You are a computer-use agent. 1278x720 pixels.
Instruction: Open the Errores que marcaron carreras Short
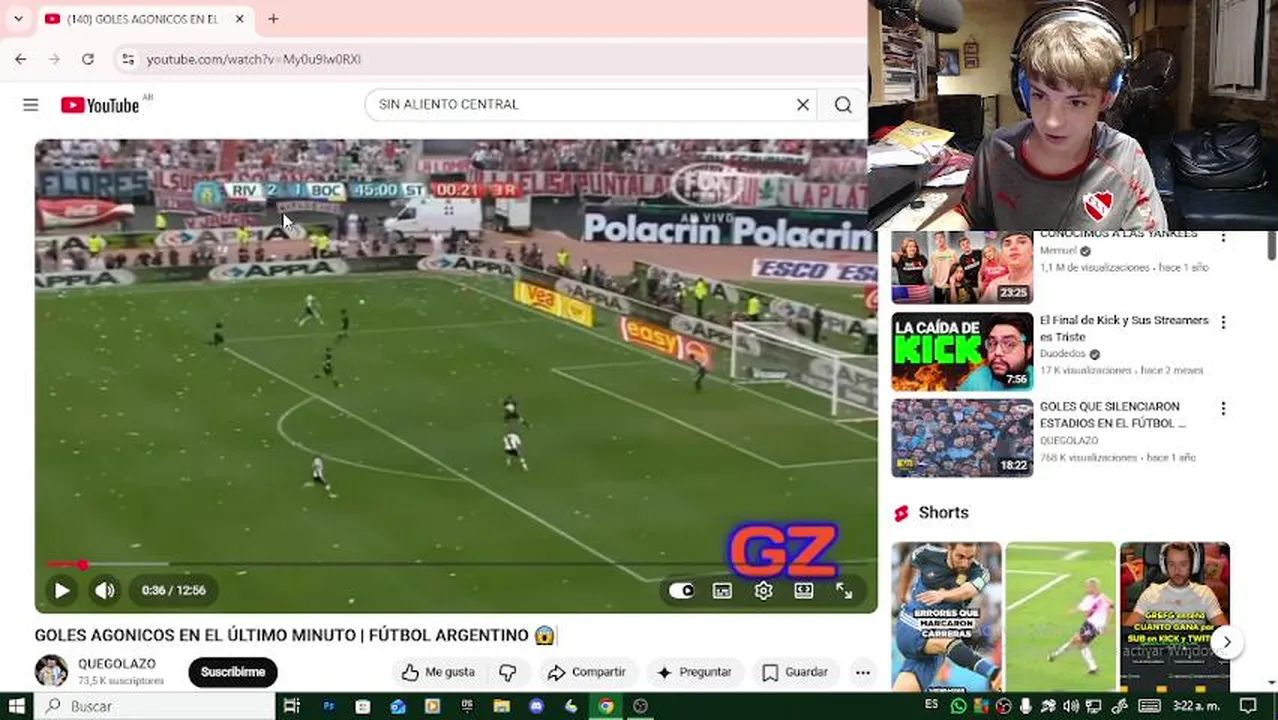pyautogui.click(x=946, y=616)
